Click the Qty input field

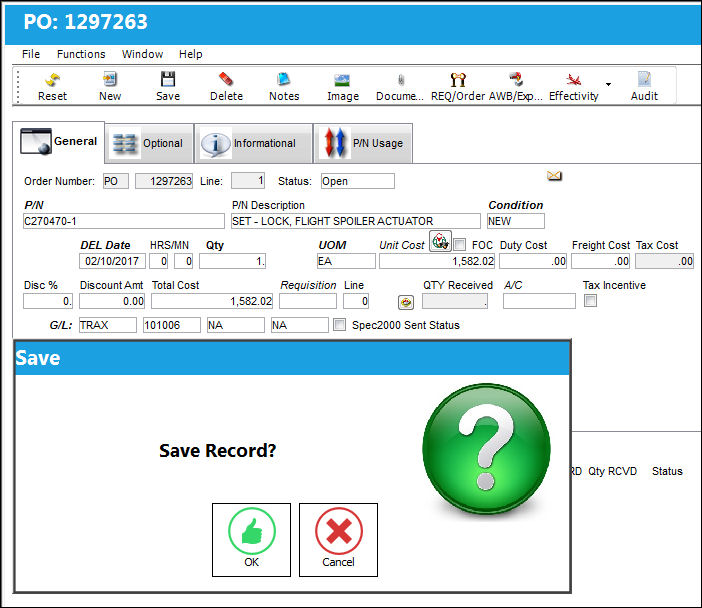(232, 261)
